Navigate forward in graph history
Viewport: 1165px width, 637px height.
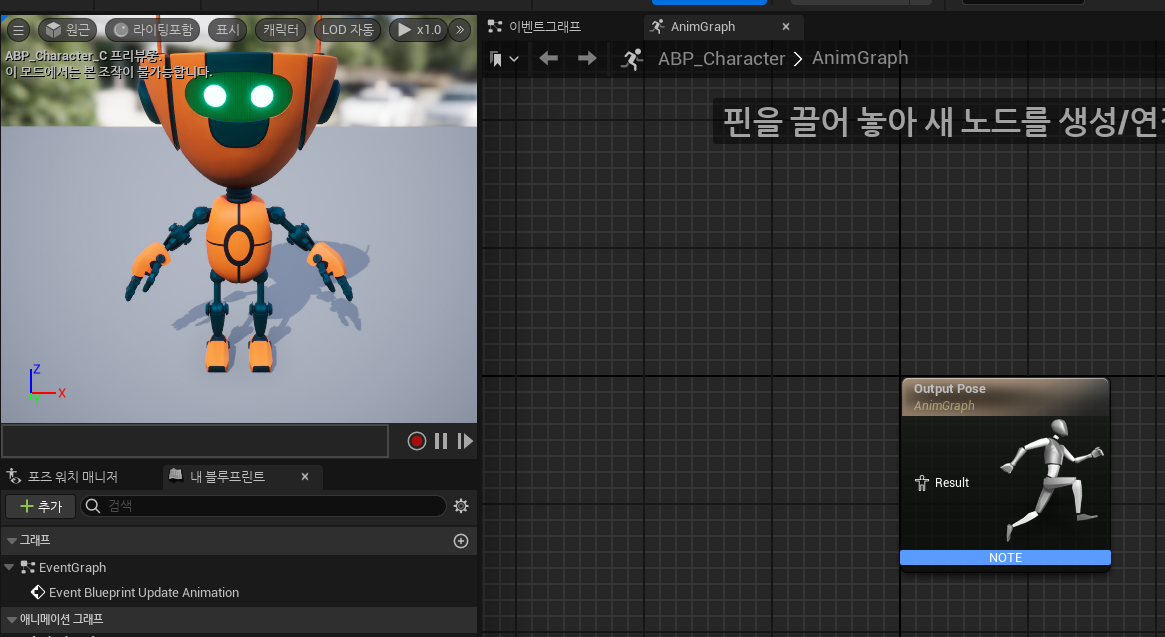pyautogui.click(x=587, y=58)
